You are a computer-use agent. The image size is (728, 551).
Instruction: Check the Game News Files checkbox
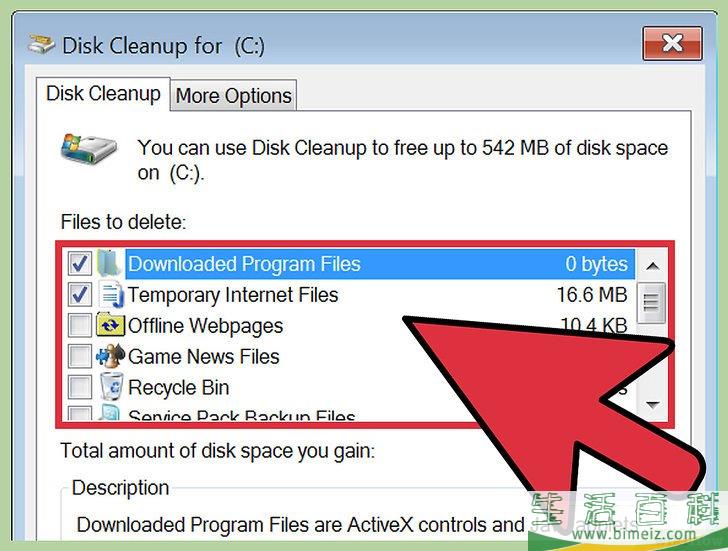pos(80,356)
